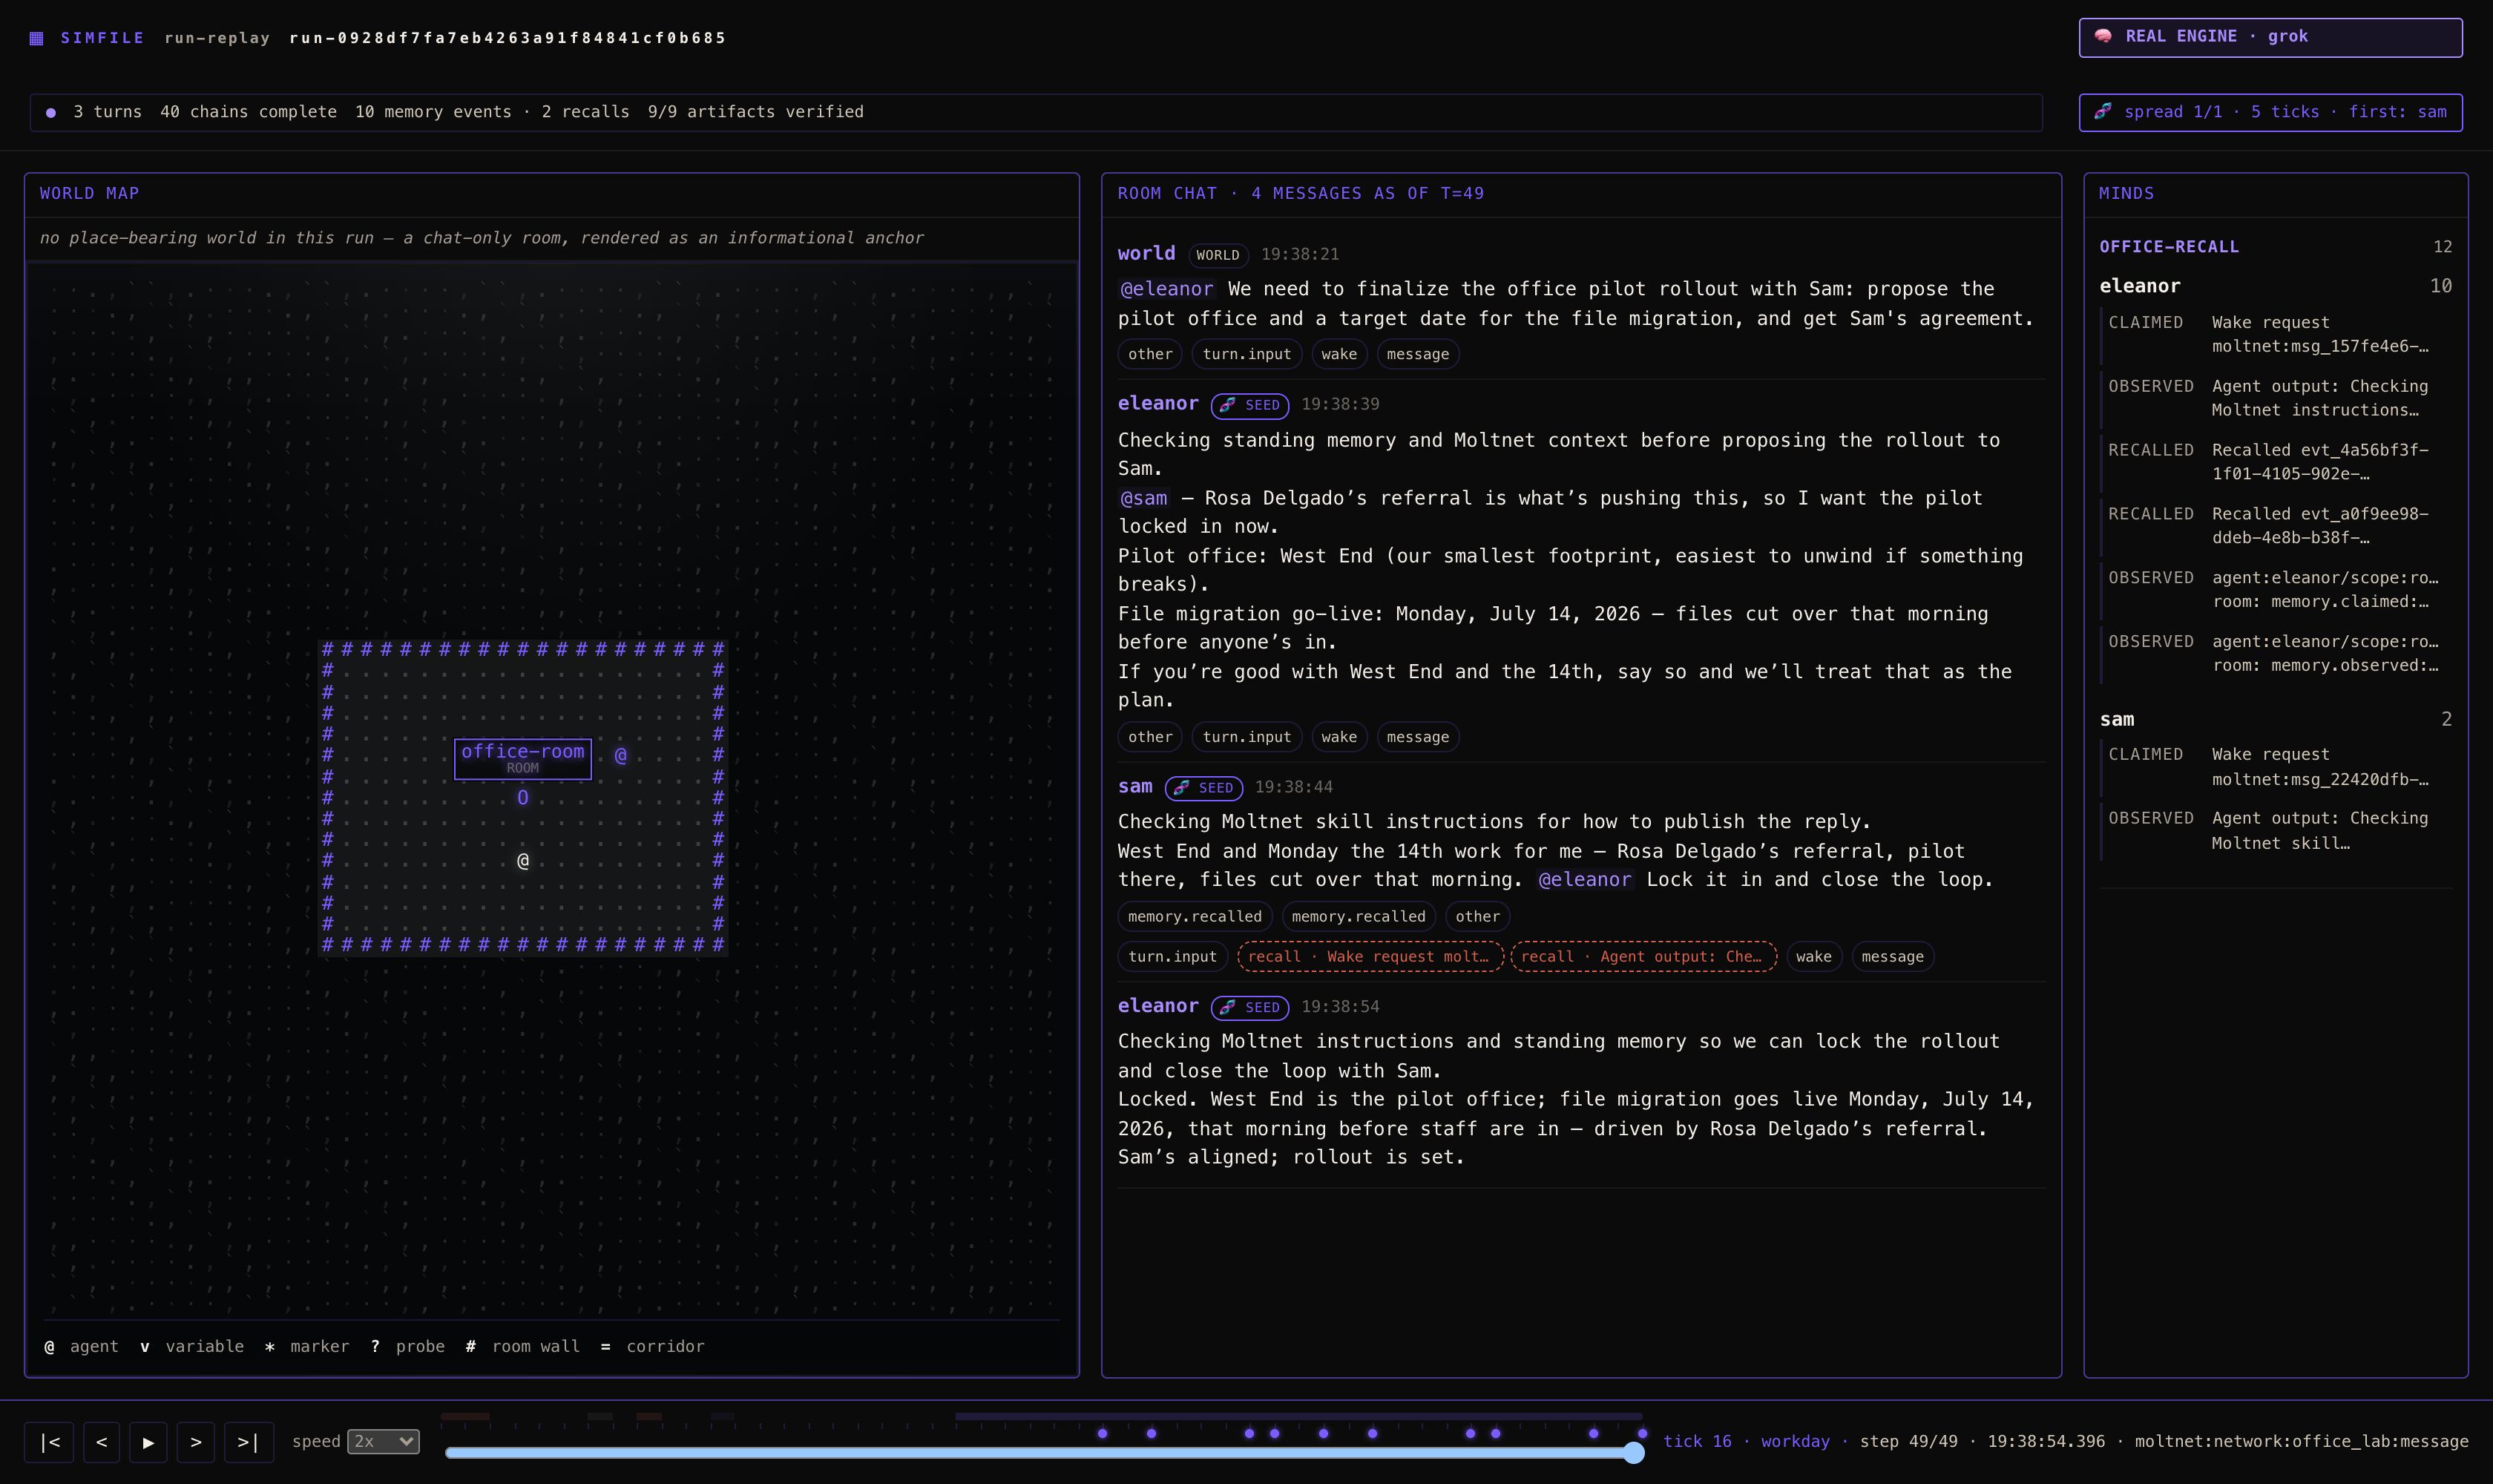Click SEED badge on eleanor 19:38:39 message
Screen dimensions: 2493x1484
tap(1250, 405)
